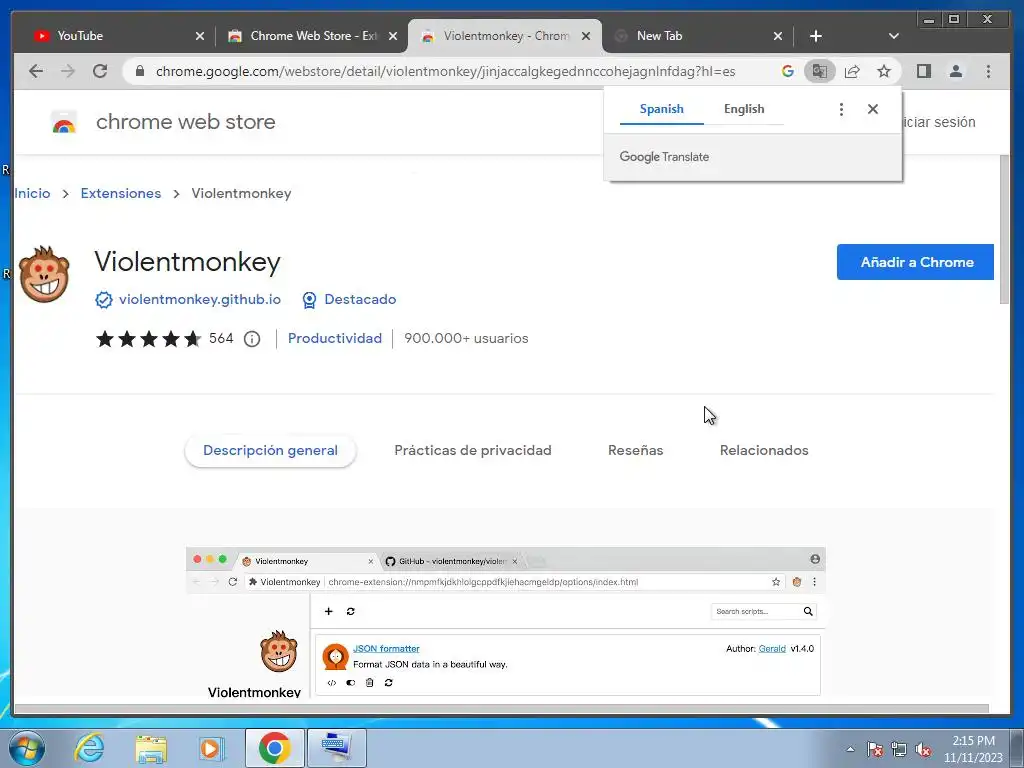The height and width of the screenshot is (768, 1024).
Task: Click the padlock site info icon
Action: 140,71
